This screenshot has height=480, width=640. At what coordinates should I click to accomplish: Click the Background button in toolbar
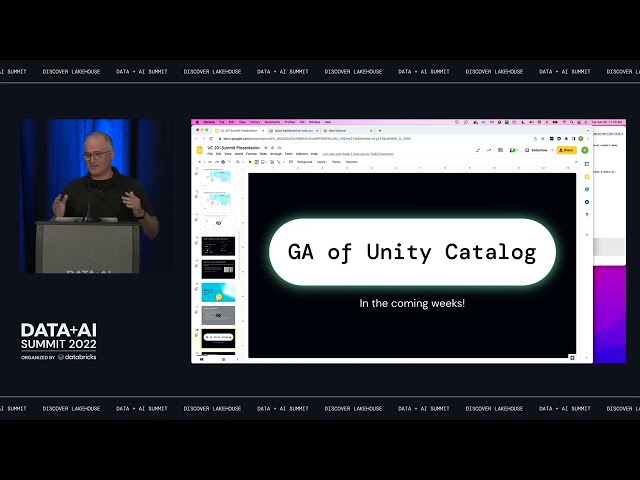click(x=304, y=162)
